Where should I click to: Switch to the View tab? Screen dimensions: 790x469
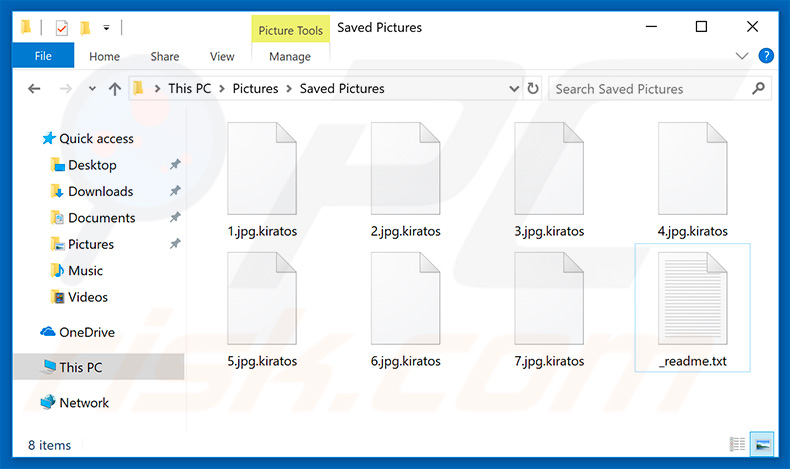(222, 57)
